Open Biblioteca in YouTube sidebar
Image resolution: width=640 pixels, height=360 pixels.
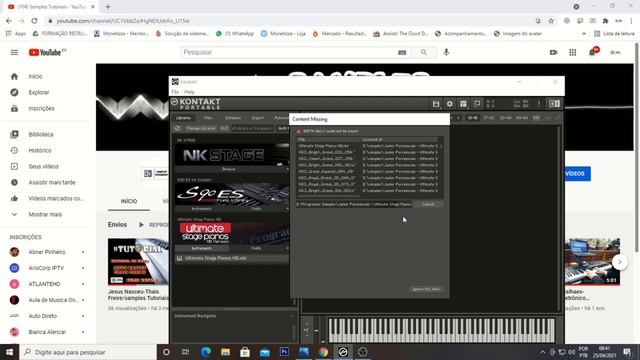41,134
